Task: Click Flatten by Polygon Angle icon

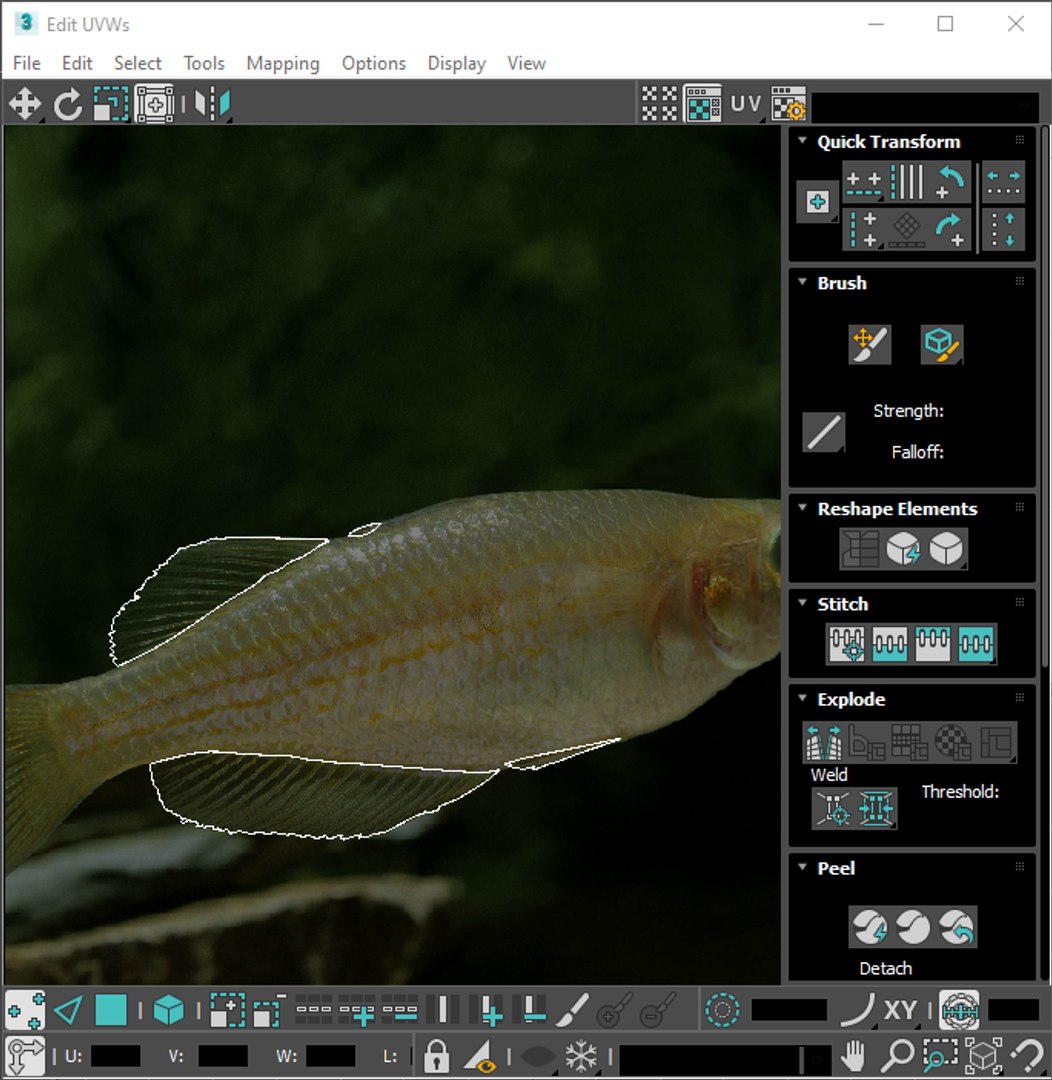Action: (x=867, y=742)
